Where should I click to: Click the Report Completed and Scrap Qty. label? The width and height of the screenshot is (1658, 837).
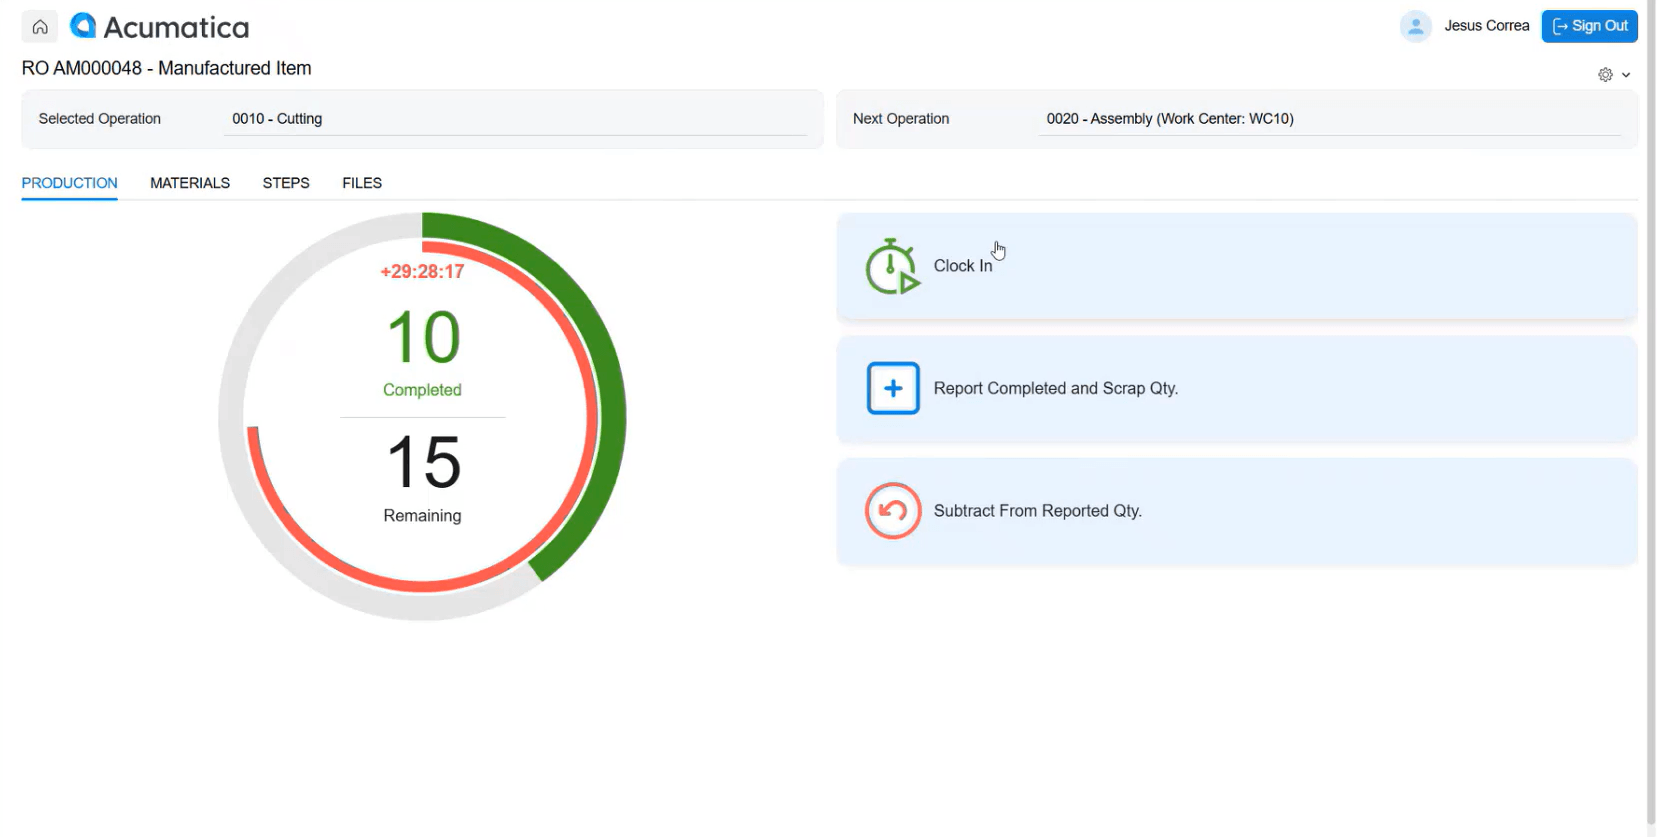(1055, 389)
